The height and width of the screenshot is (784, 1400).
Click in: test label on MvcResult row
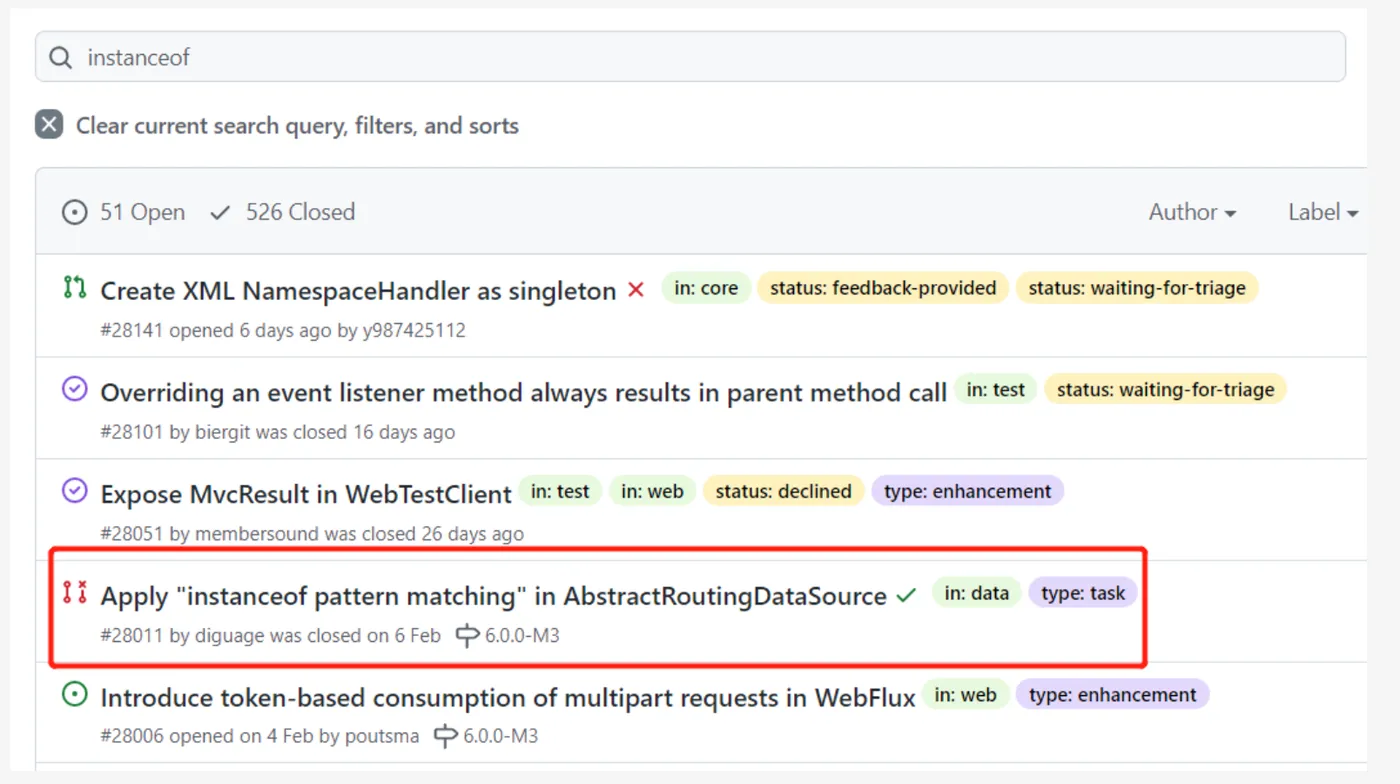point(560,491)
